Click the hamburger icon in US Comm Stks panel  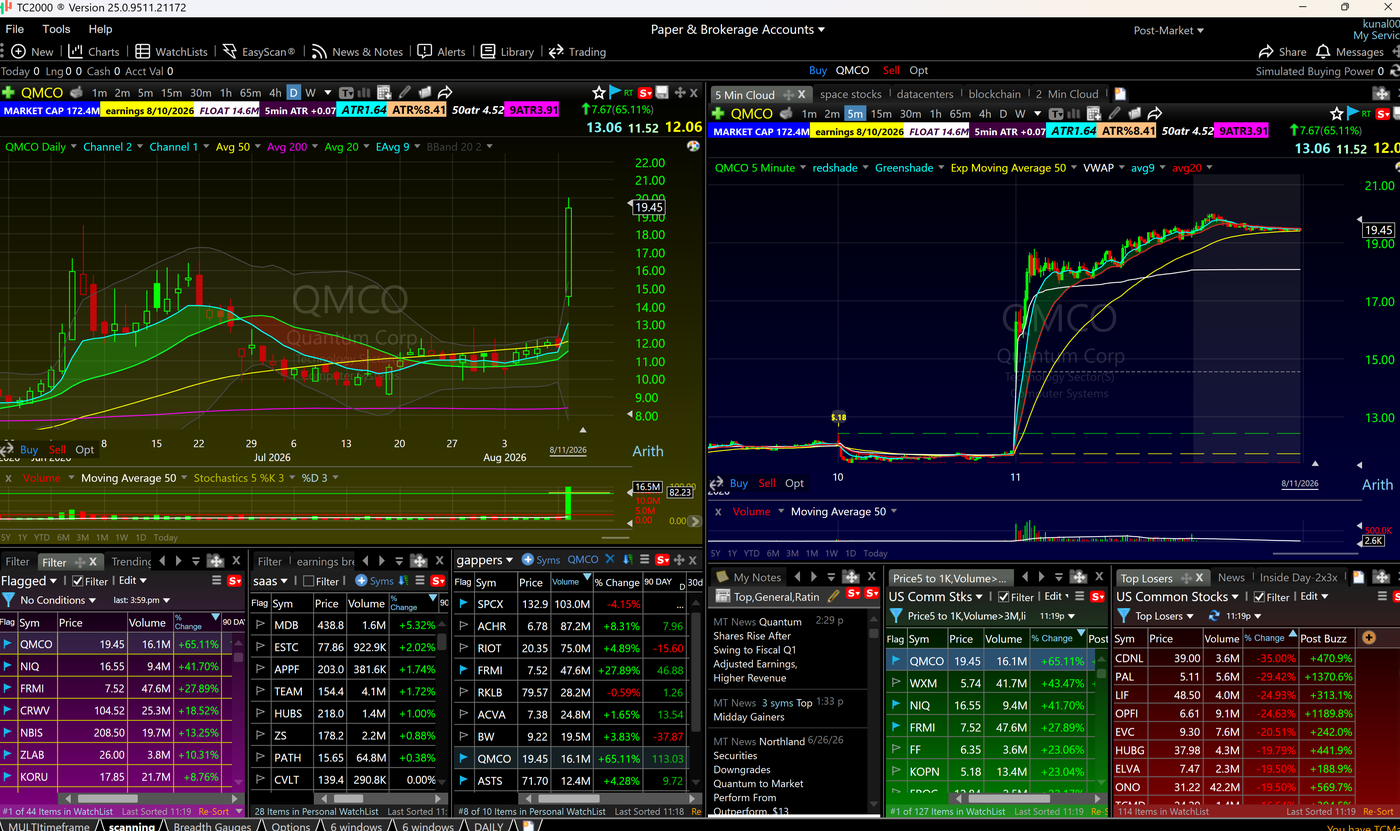[x=1079, y=596]
